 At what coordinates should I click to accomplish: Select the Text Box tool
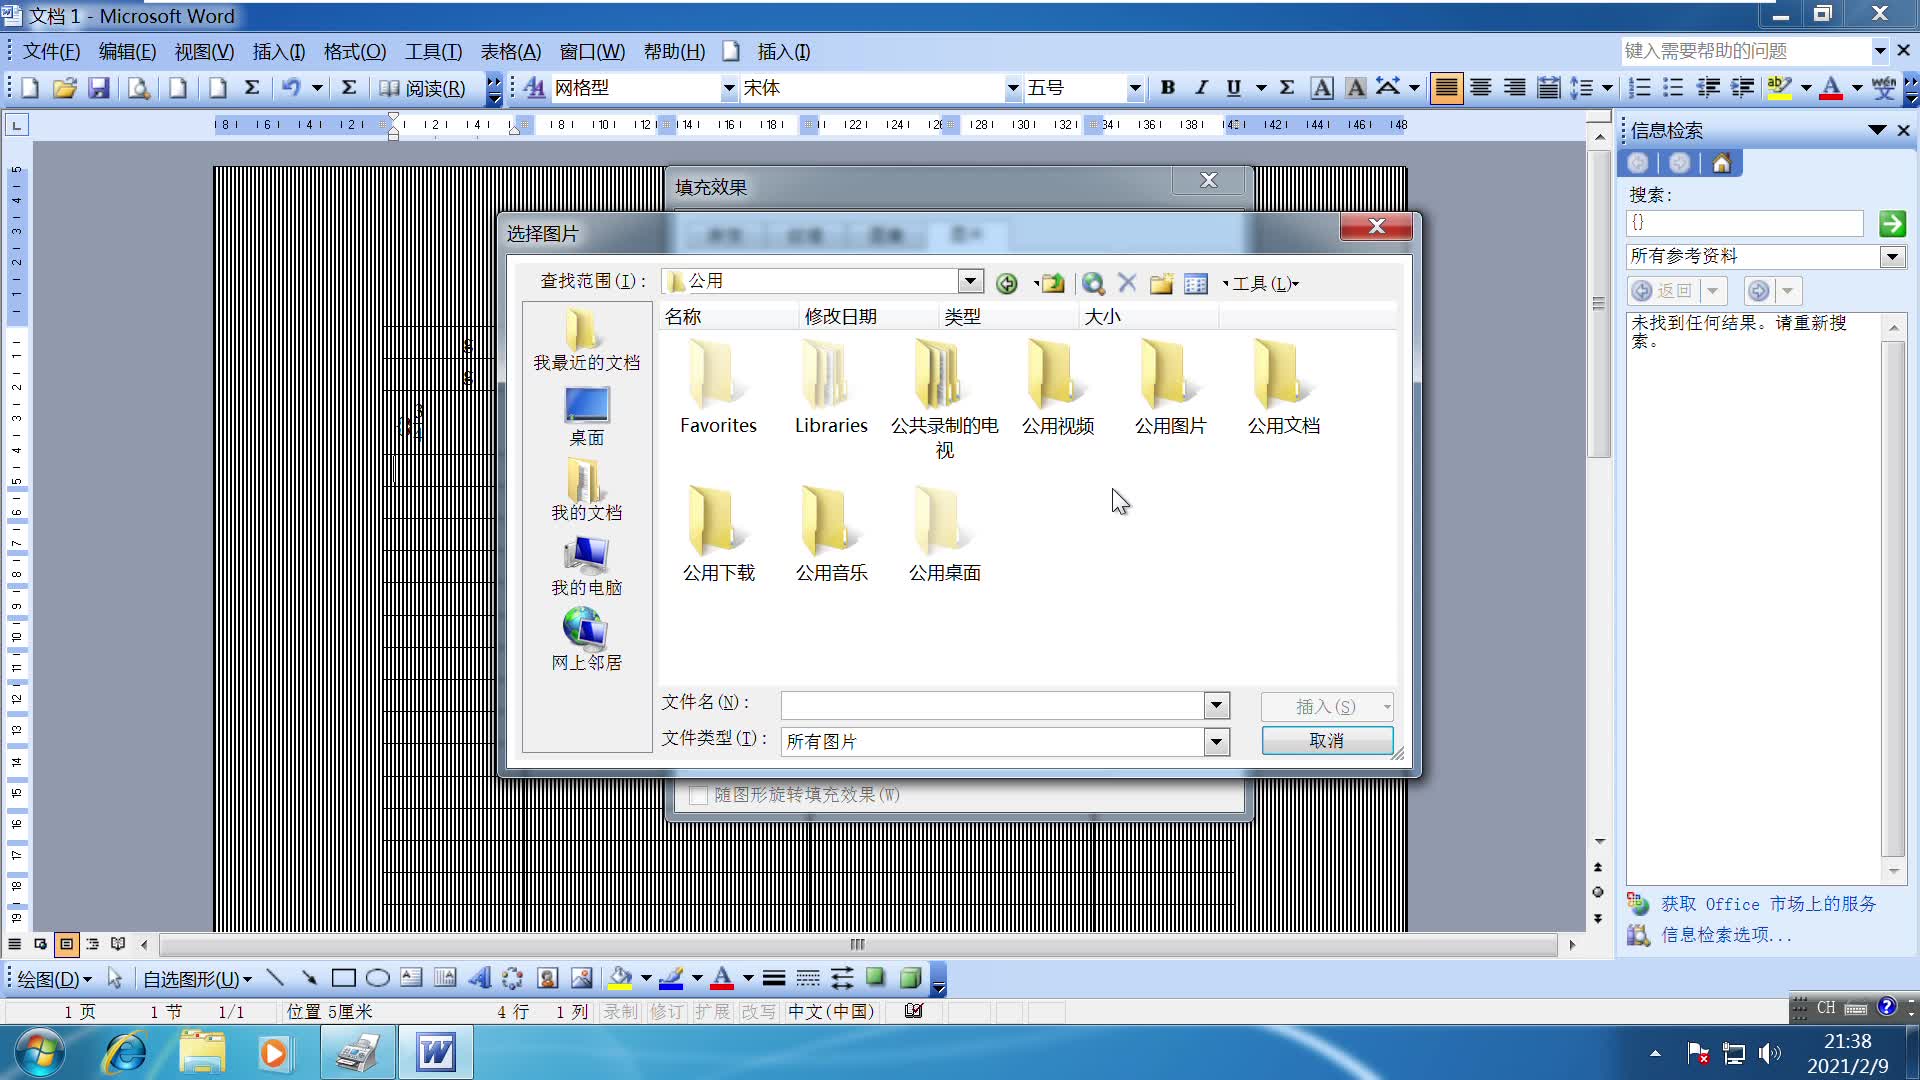[x=411, y=978]
